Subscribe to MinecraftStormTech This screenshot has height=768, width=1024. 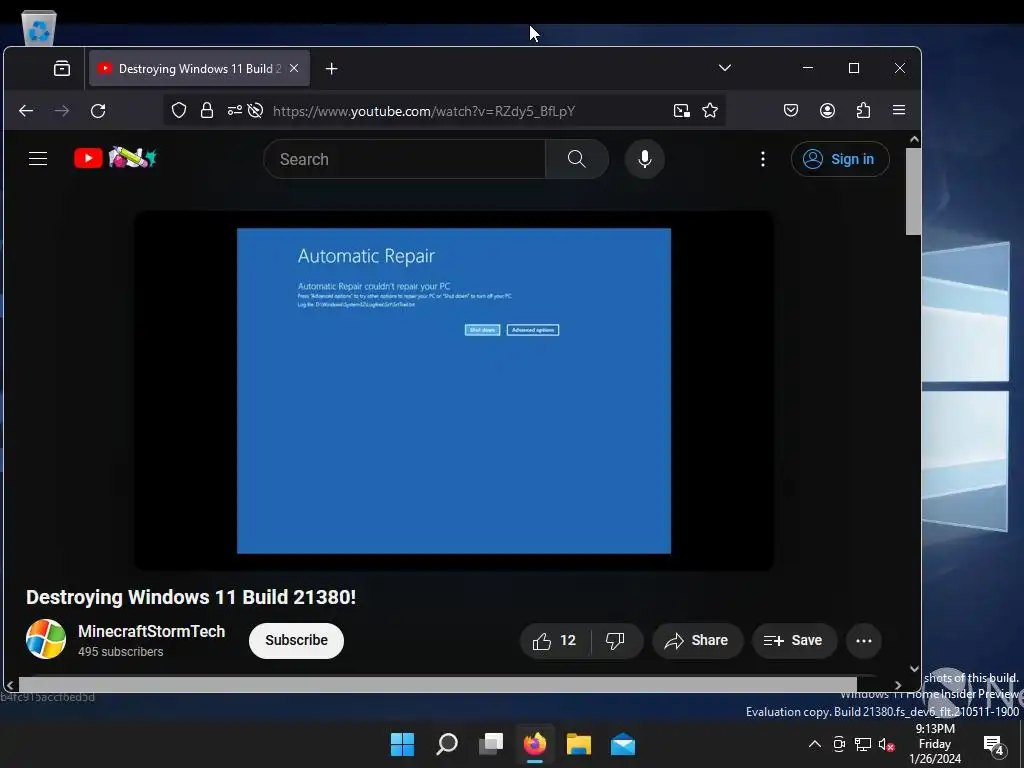[x=296, y=640]
